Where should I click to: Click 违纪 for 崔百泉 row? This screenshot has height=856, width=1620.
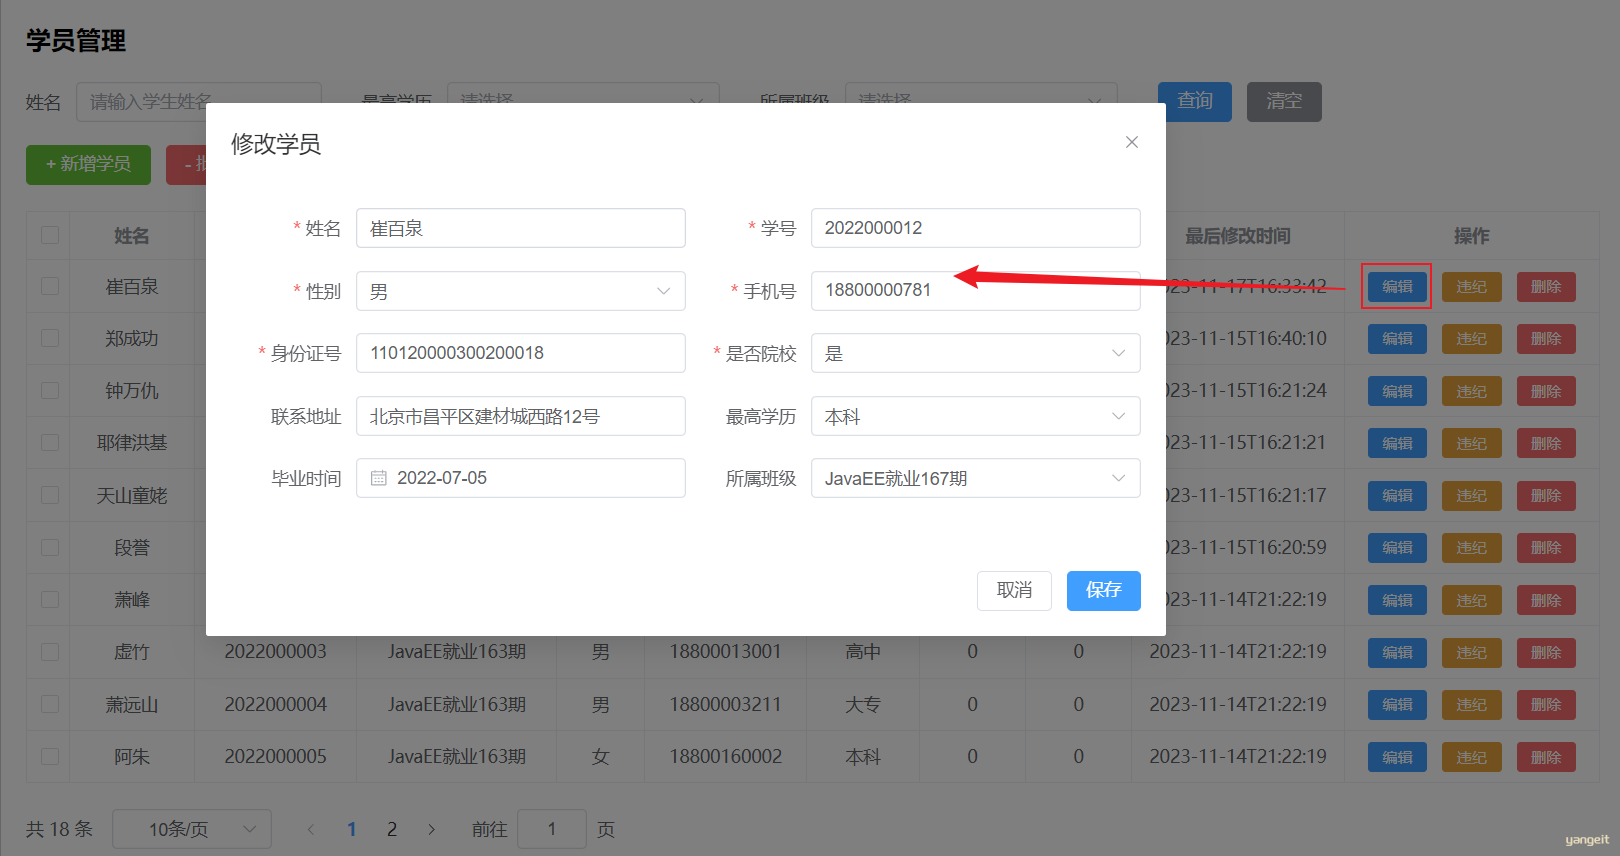click(1471, 287)
